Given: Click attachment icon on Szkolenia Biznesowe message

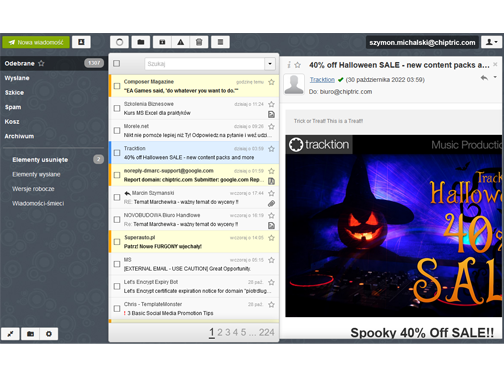Looking at the screenshot, I should [x=272, y=114].
